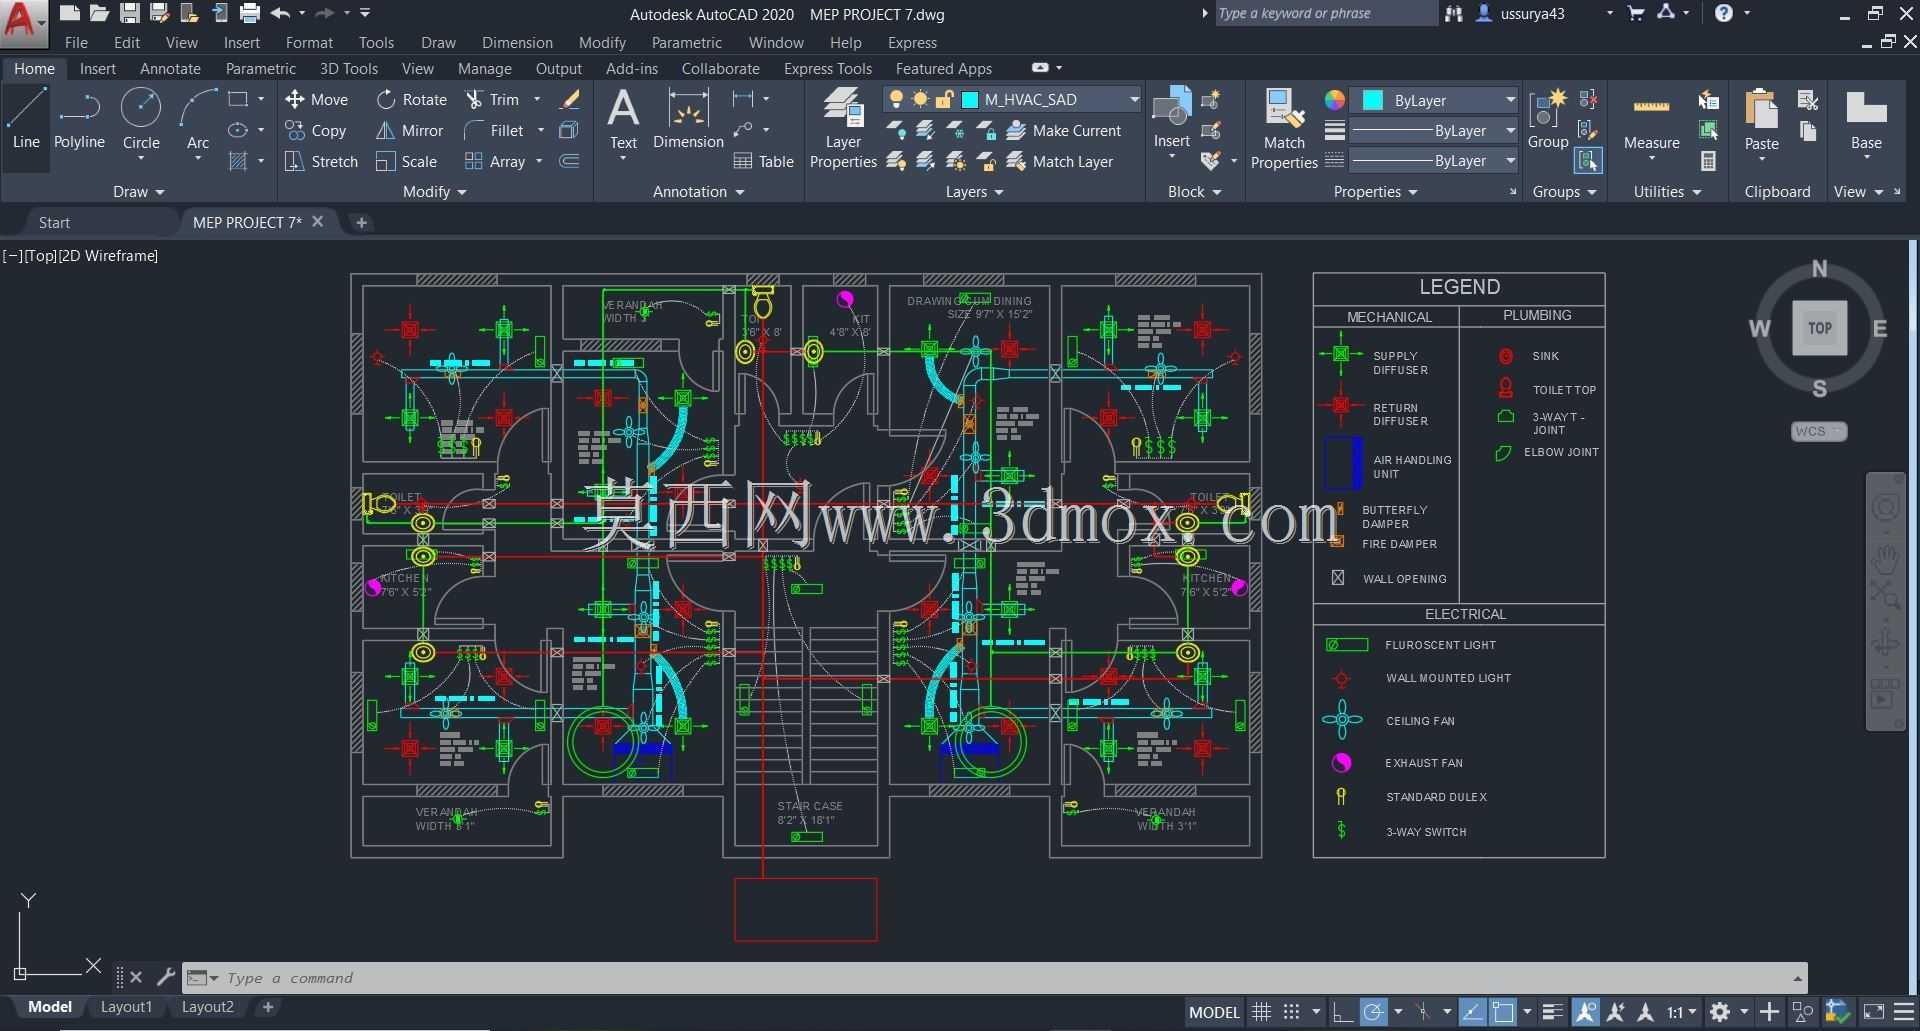Toggle snap mode in status bar
This screenshot has height=1031, width=1920.
point(1292,1012)
